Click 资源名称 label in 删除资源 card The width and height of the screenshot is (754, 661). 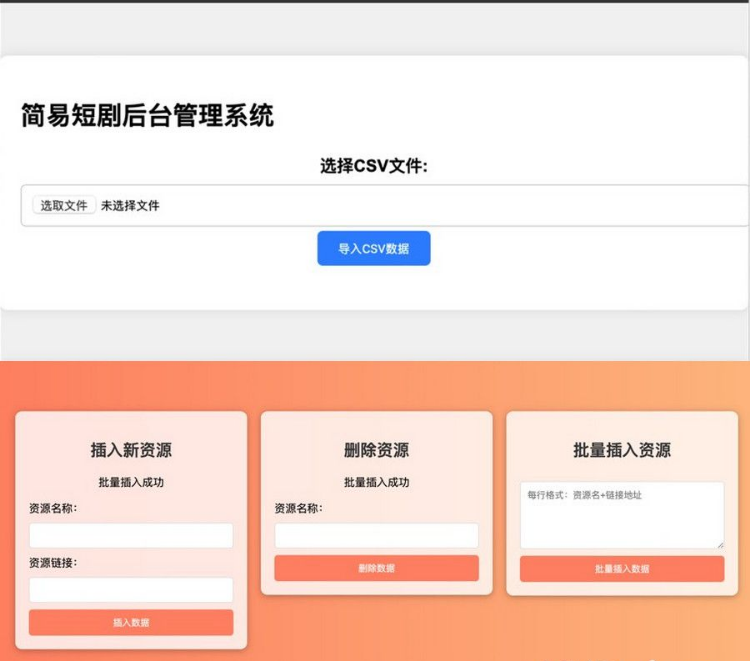pyautogui.click(x=299, y=509)
